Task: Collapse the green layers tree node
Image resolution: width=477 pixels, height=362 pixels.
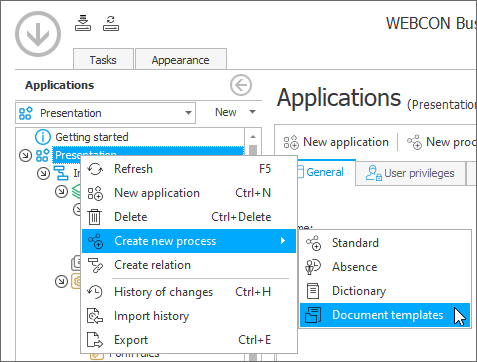Action: pyautogui.click(x=61, y=191)
